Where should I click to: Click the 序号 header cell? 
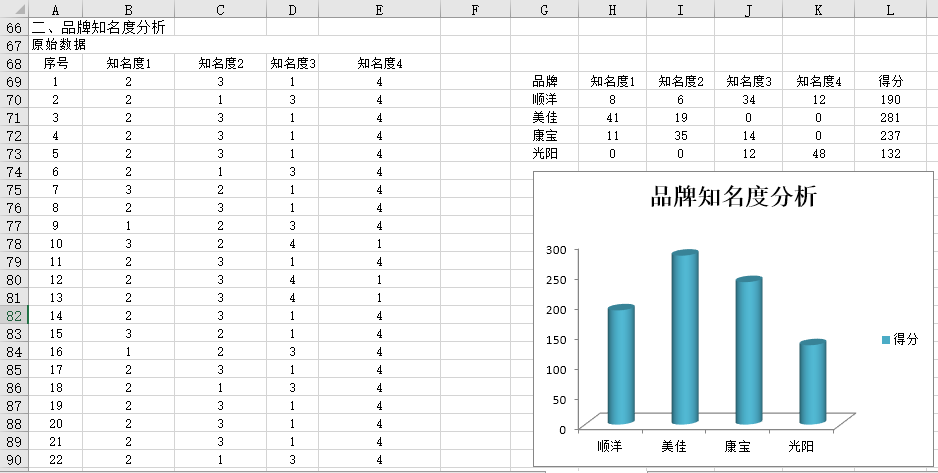(x=54, y=64)
